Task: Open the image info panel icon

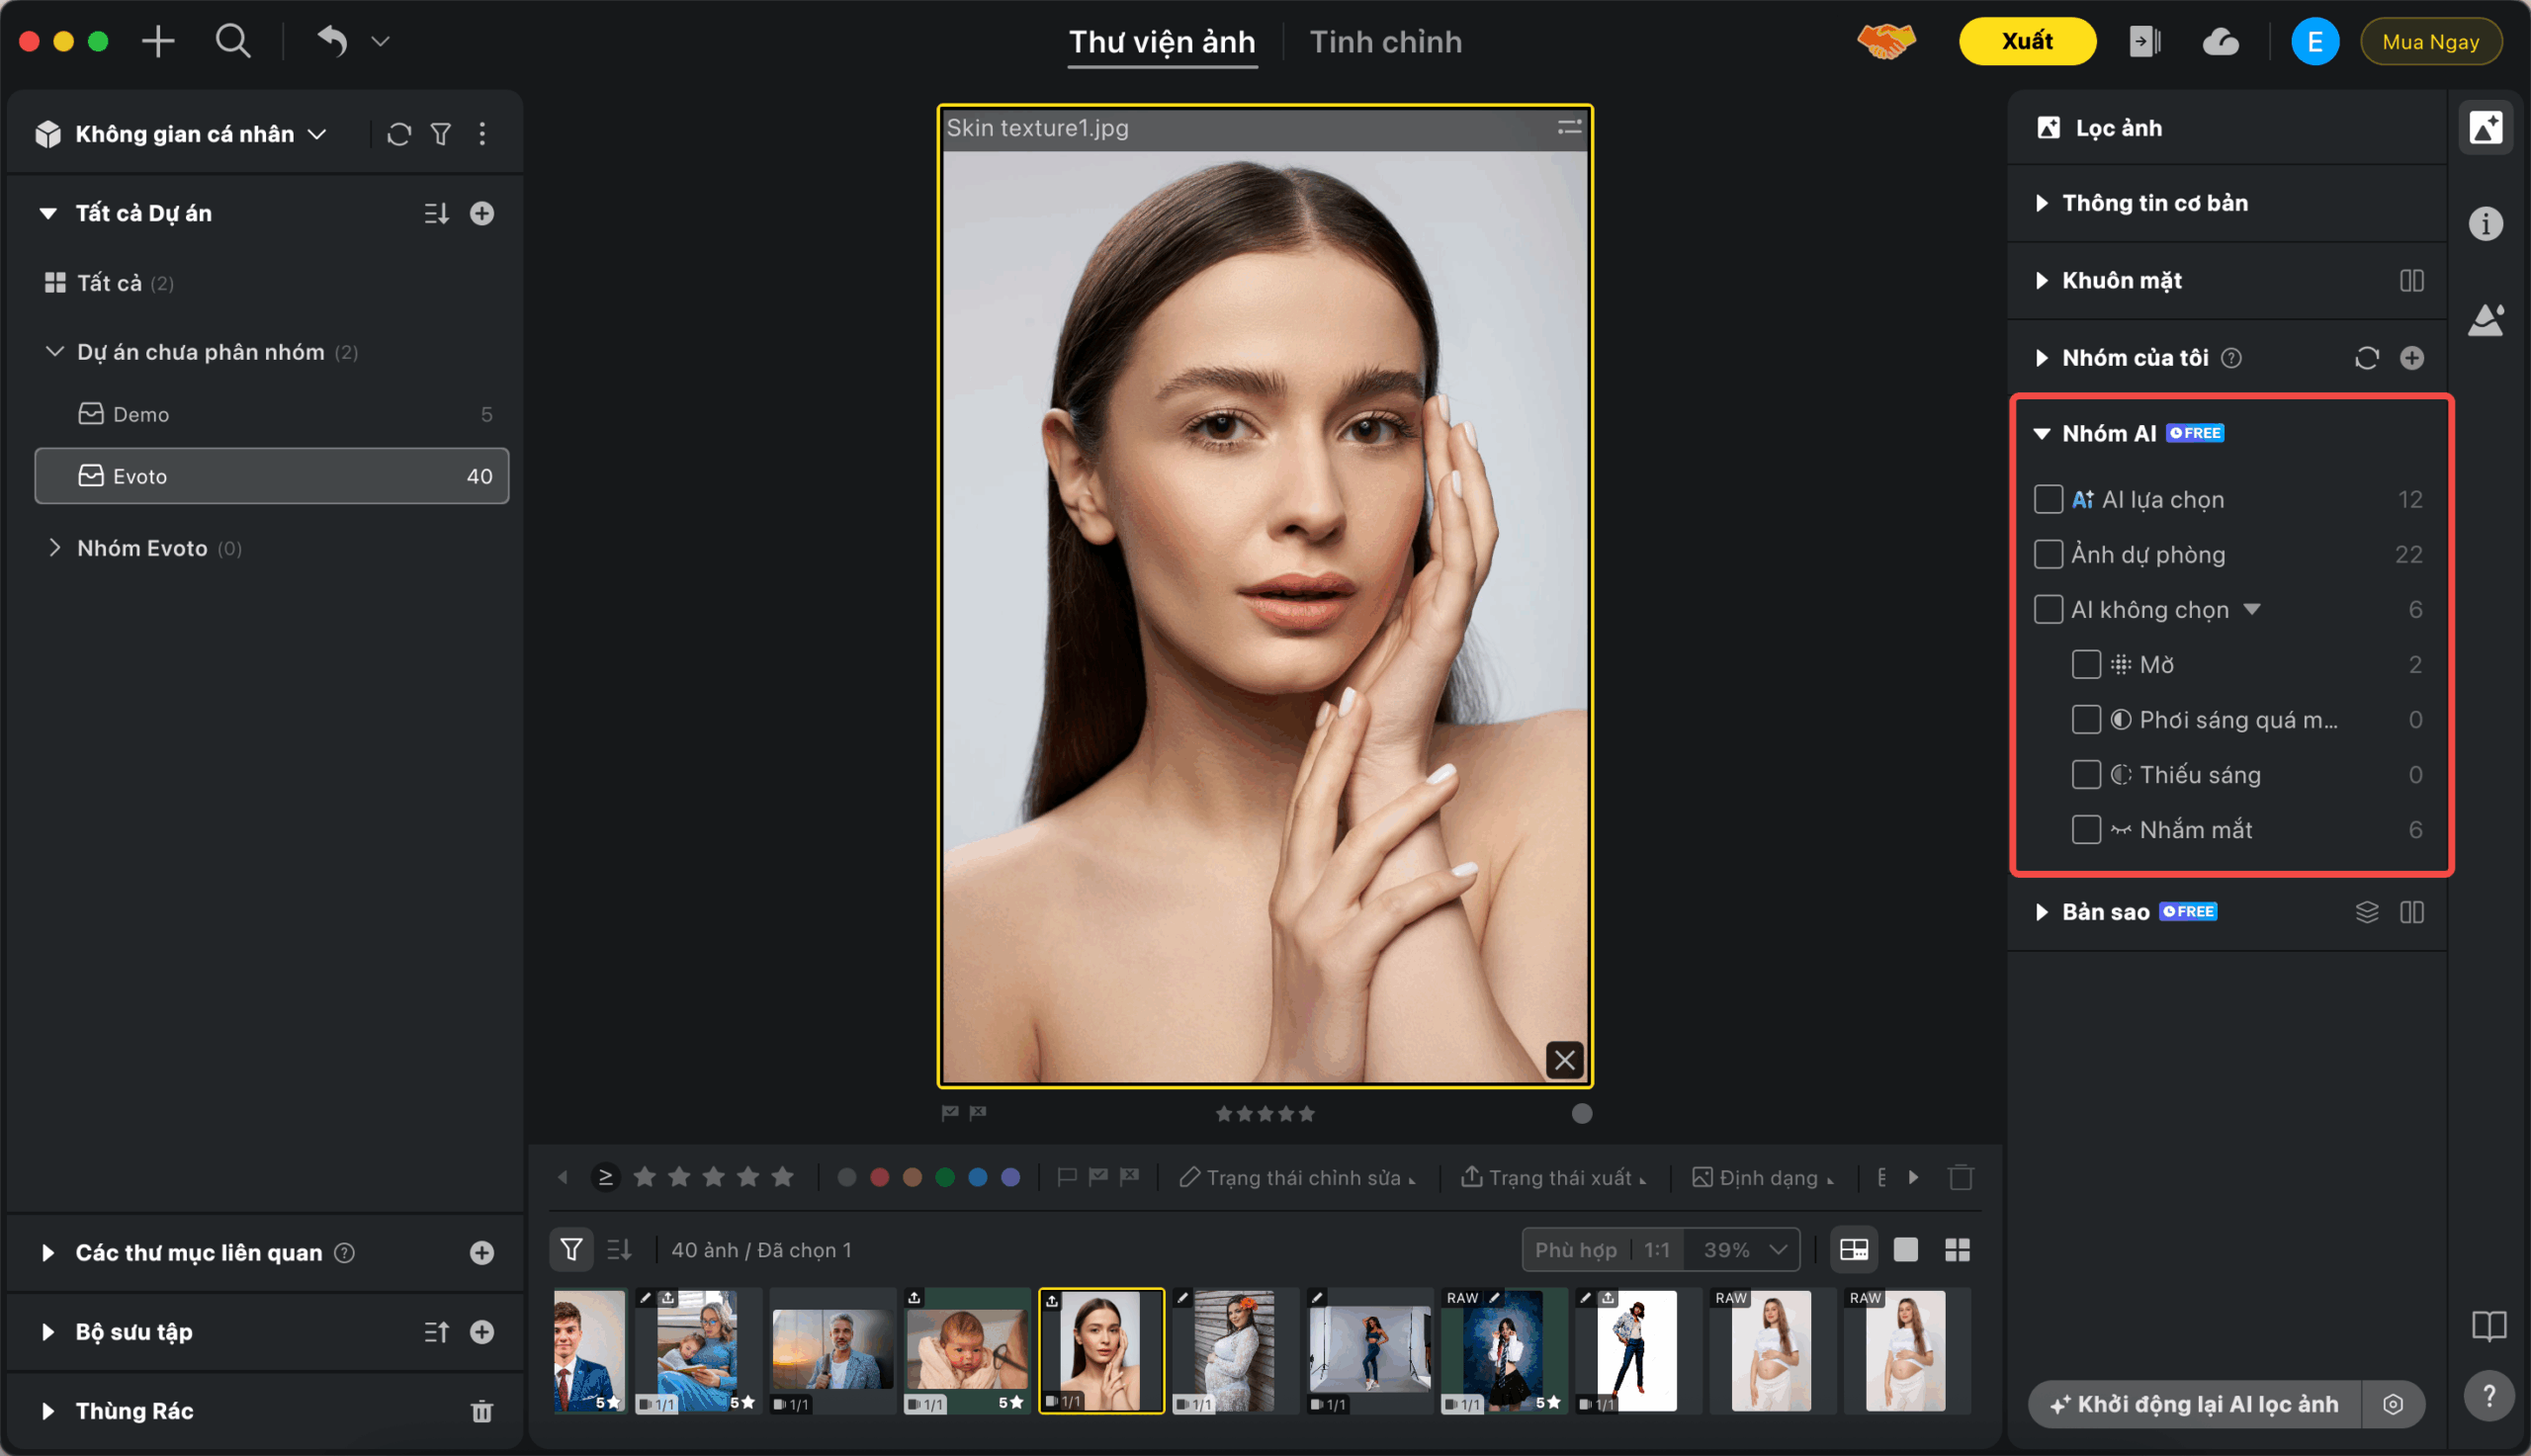Action: [2486, 224]
